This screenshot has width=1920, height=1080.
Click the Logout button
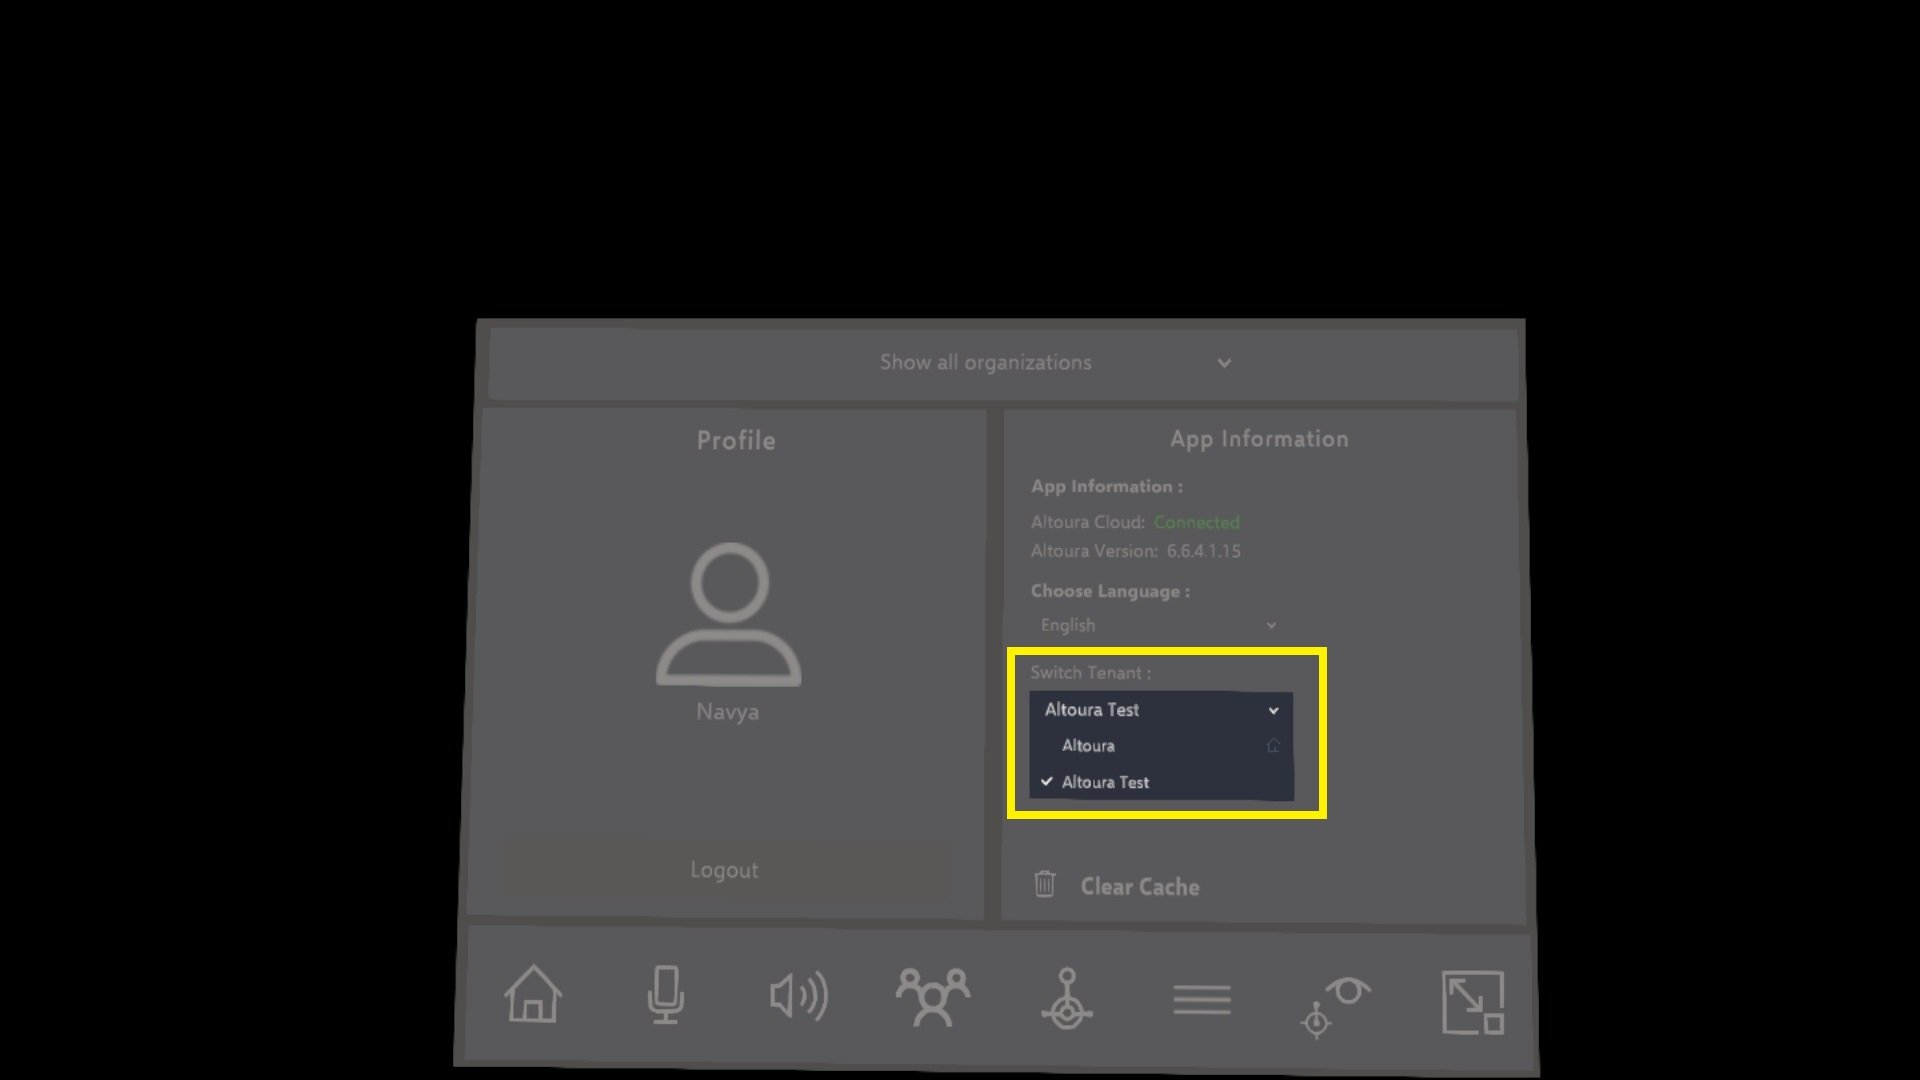[x=724, y=870]
